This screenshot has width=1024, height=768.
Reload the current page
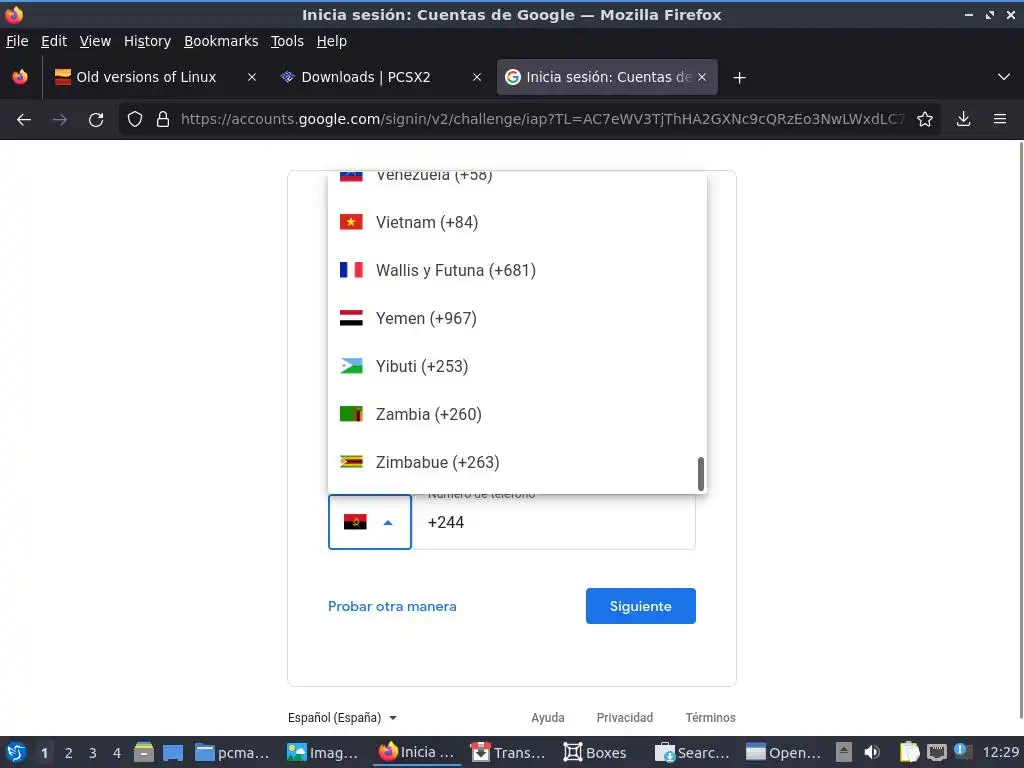pyautogui.click(x=96, y=119)
